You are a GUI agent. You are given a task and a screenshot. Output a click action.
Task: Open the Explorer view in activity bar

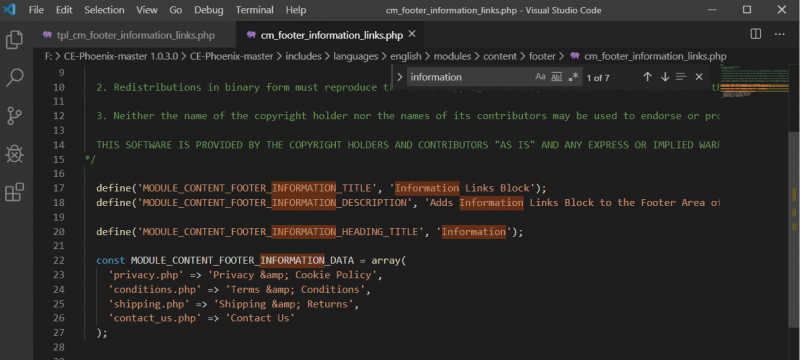[x=14, y=40]
